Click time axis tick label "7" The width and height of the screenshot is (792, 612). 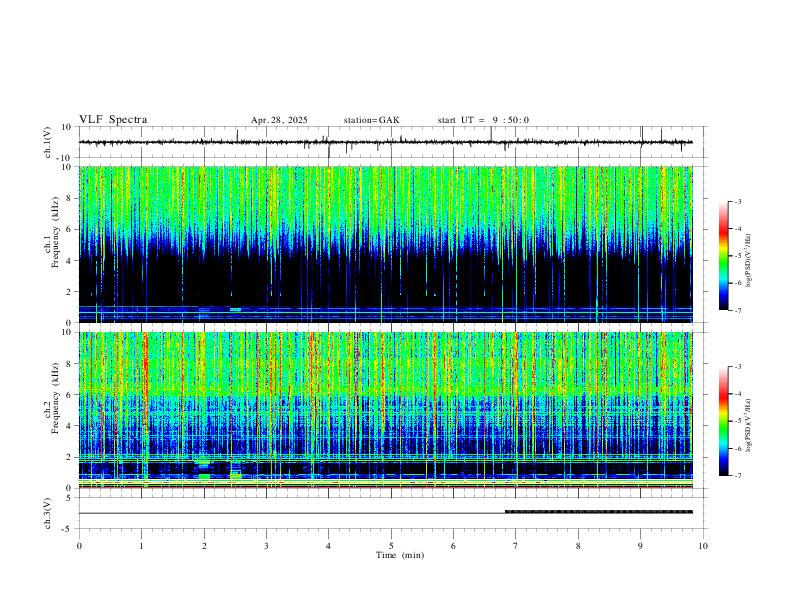pyautogui.click(x=516, y=546)
